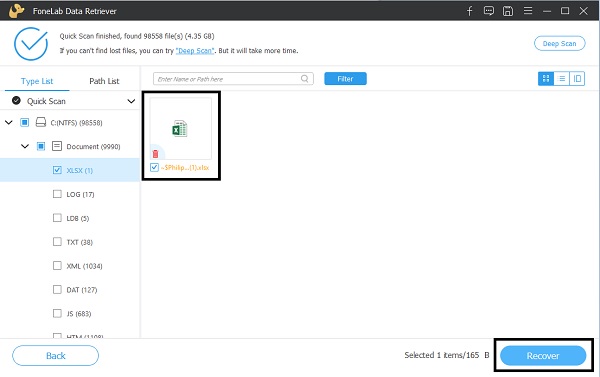Click the Quick Scan check icon
Image resolution: width=600 pixels, height=377 pixels.
point(16,101)
